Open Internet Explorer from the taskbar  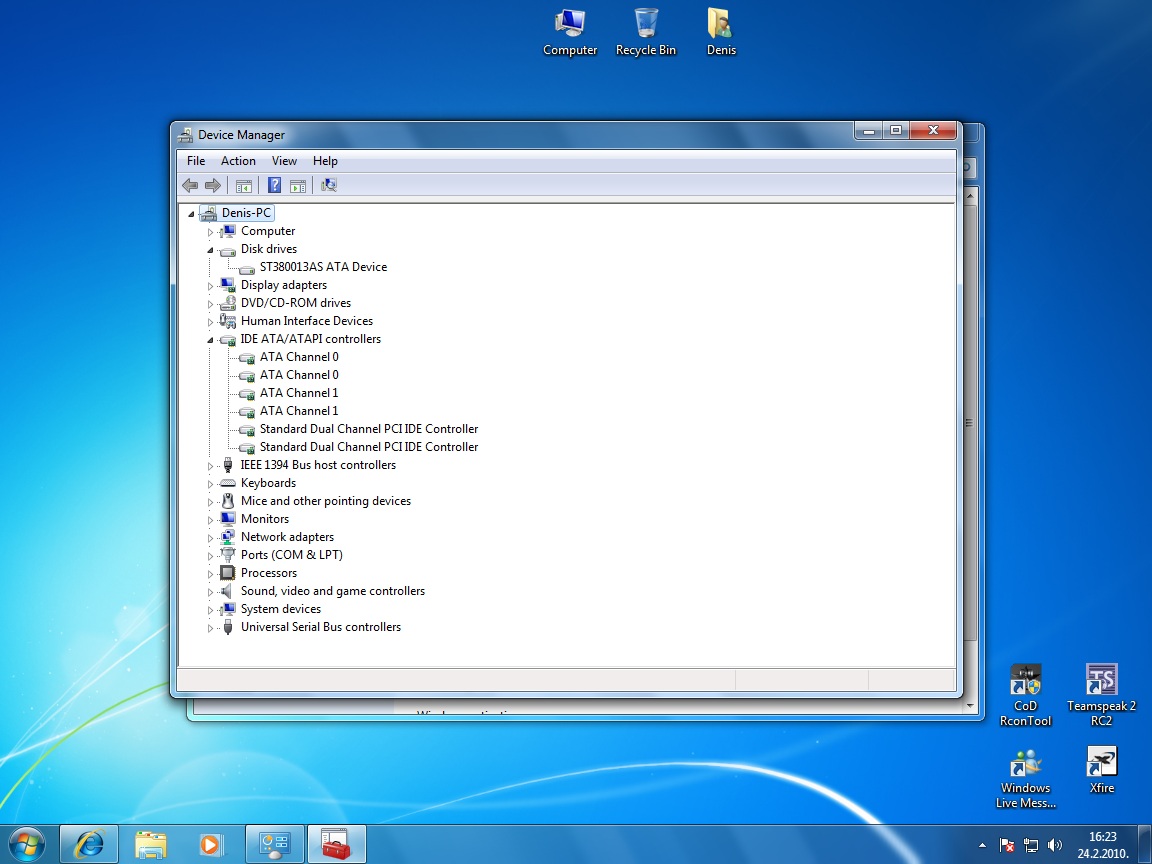click(x=89, y=844)
